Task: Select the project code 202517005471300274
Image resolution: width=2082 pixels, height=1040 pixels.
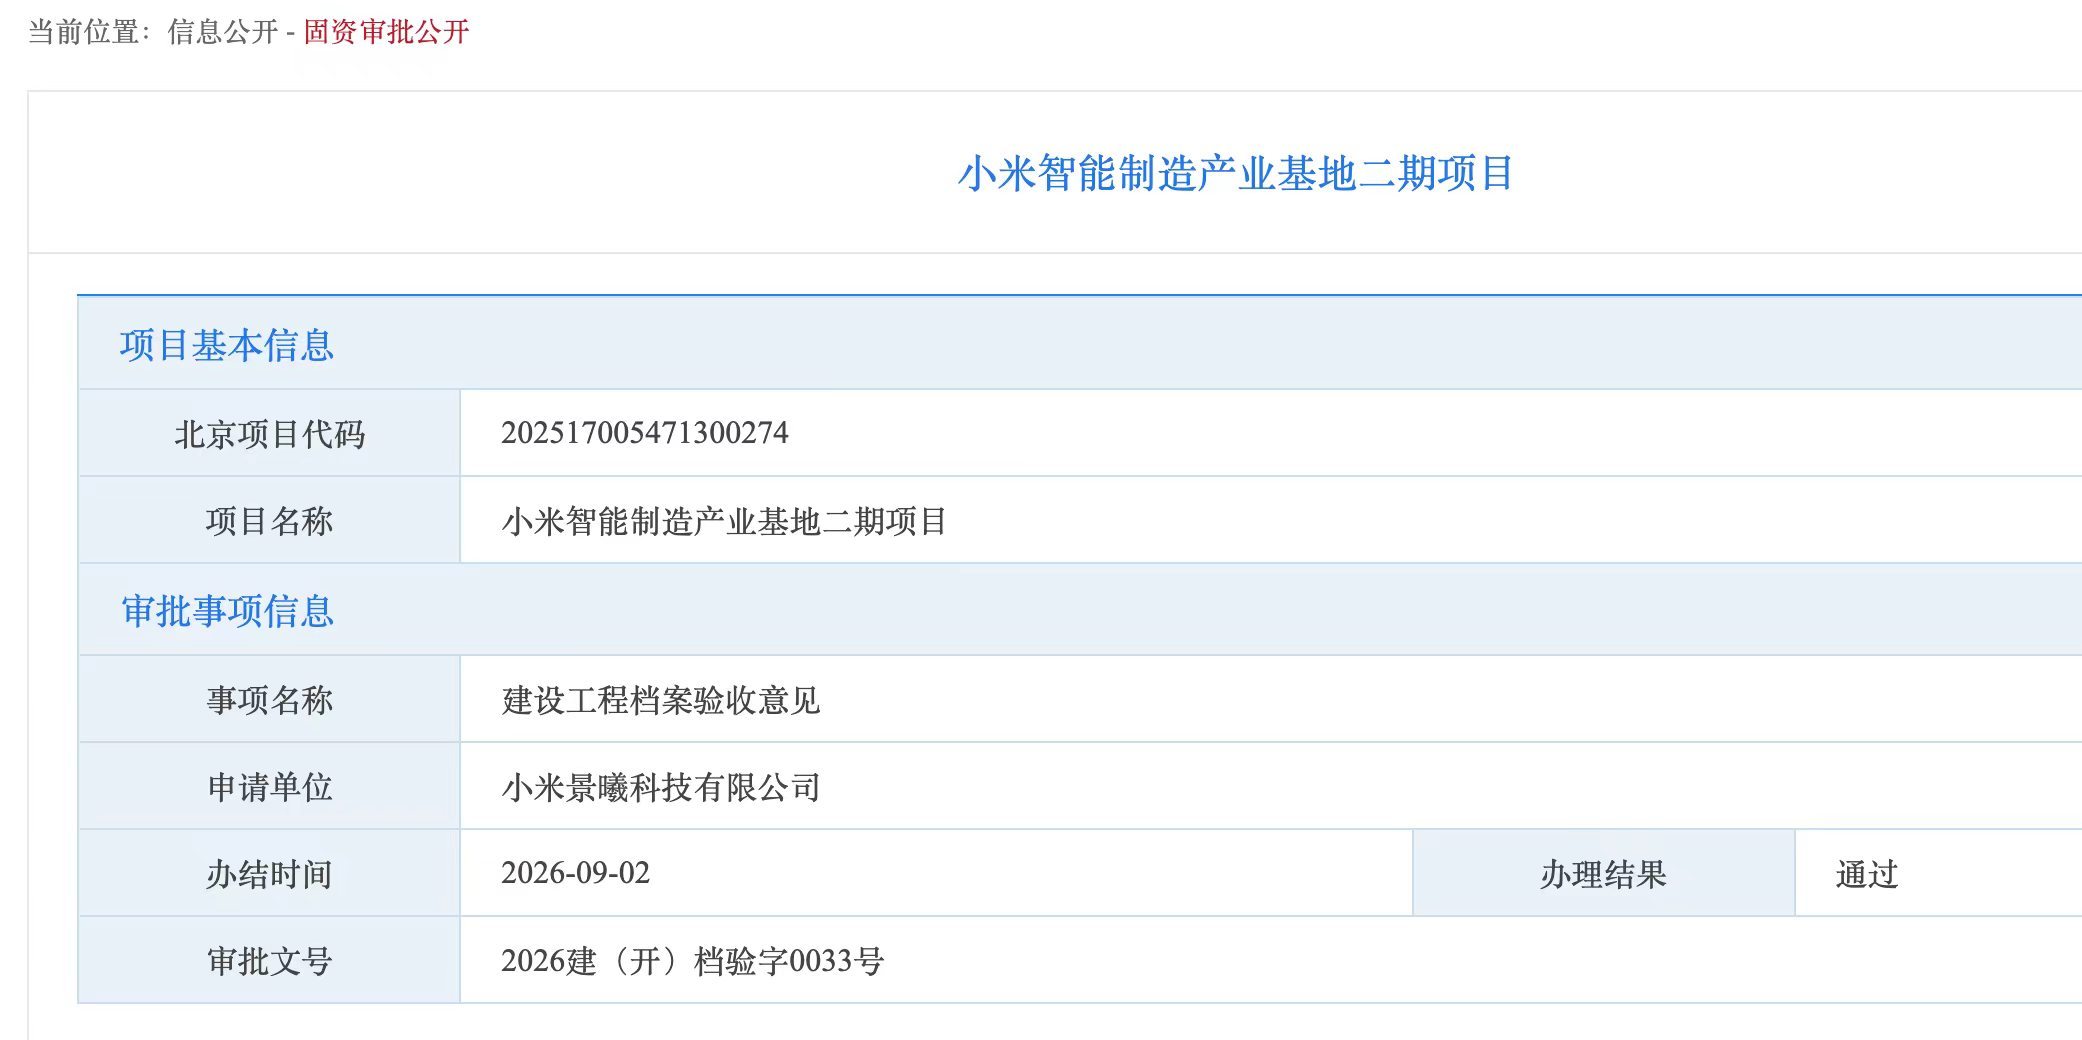Action: click(x=645, y=433)
